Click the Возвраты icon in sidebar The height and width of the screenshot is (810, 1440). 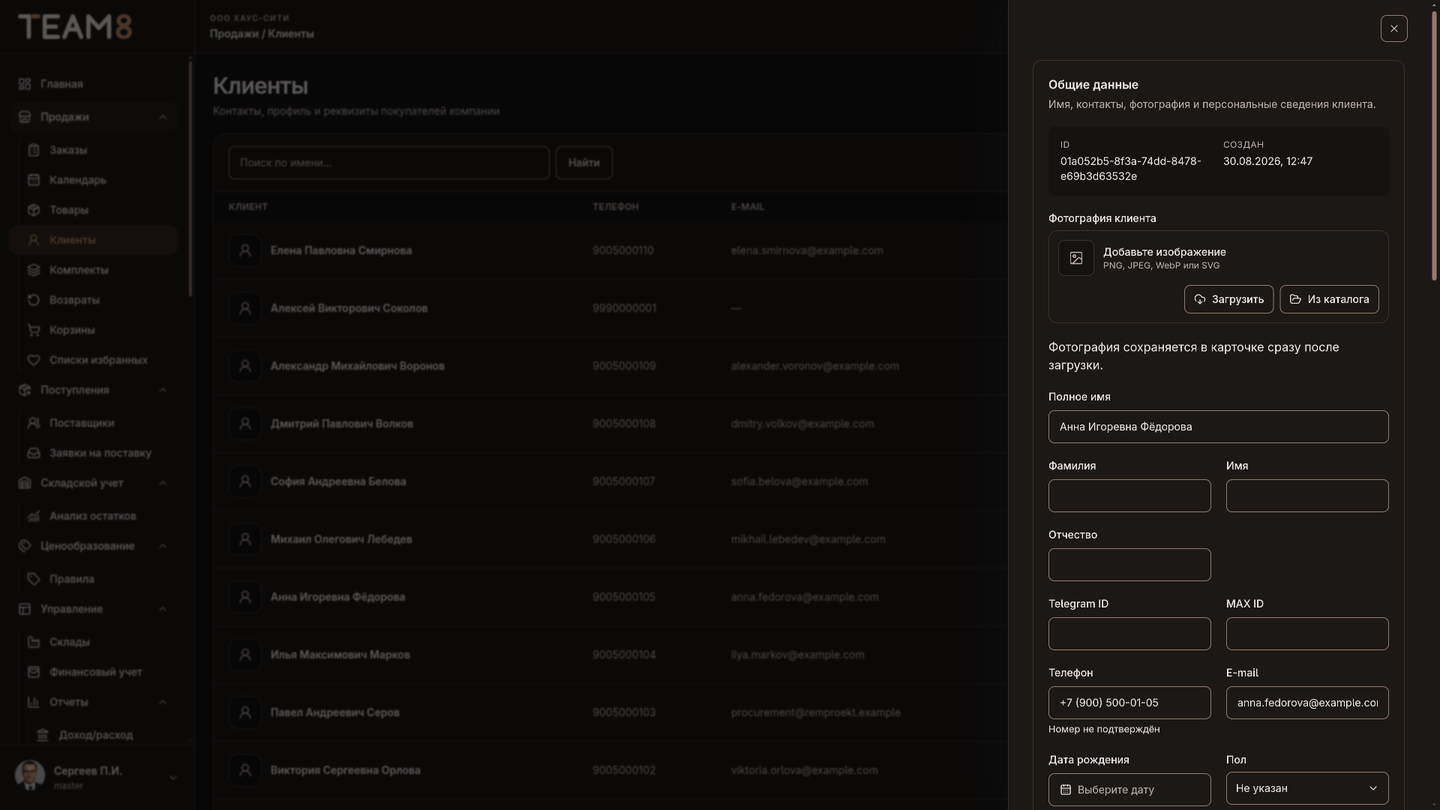(x=33, y=300)
